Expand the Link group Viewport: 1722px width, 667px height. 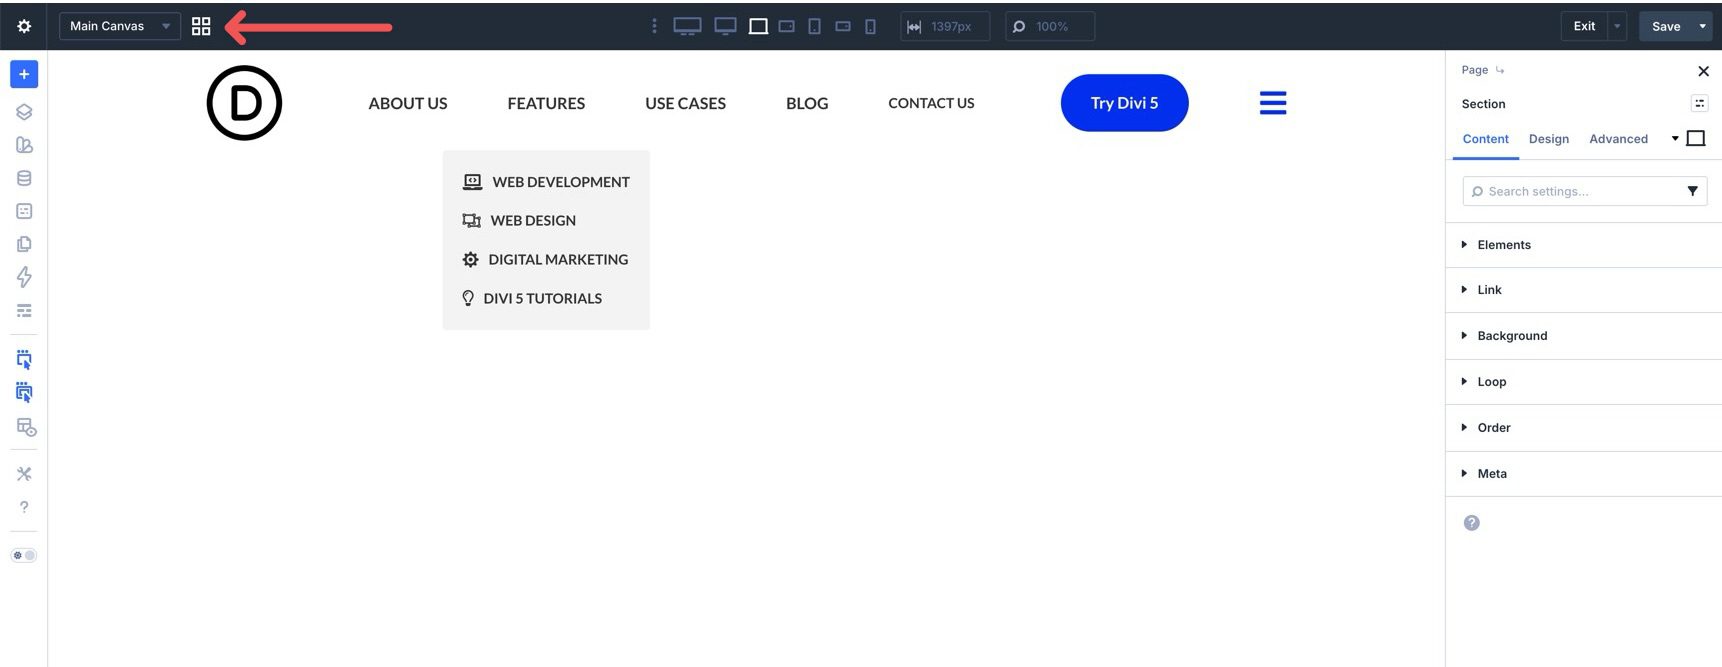pyautogui.click(x=1584, y=290)
